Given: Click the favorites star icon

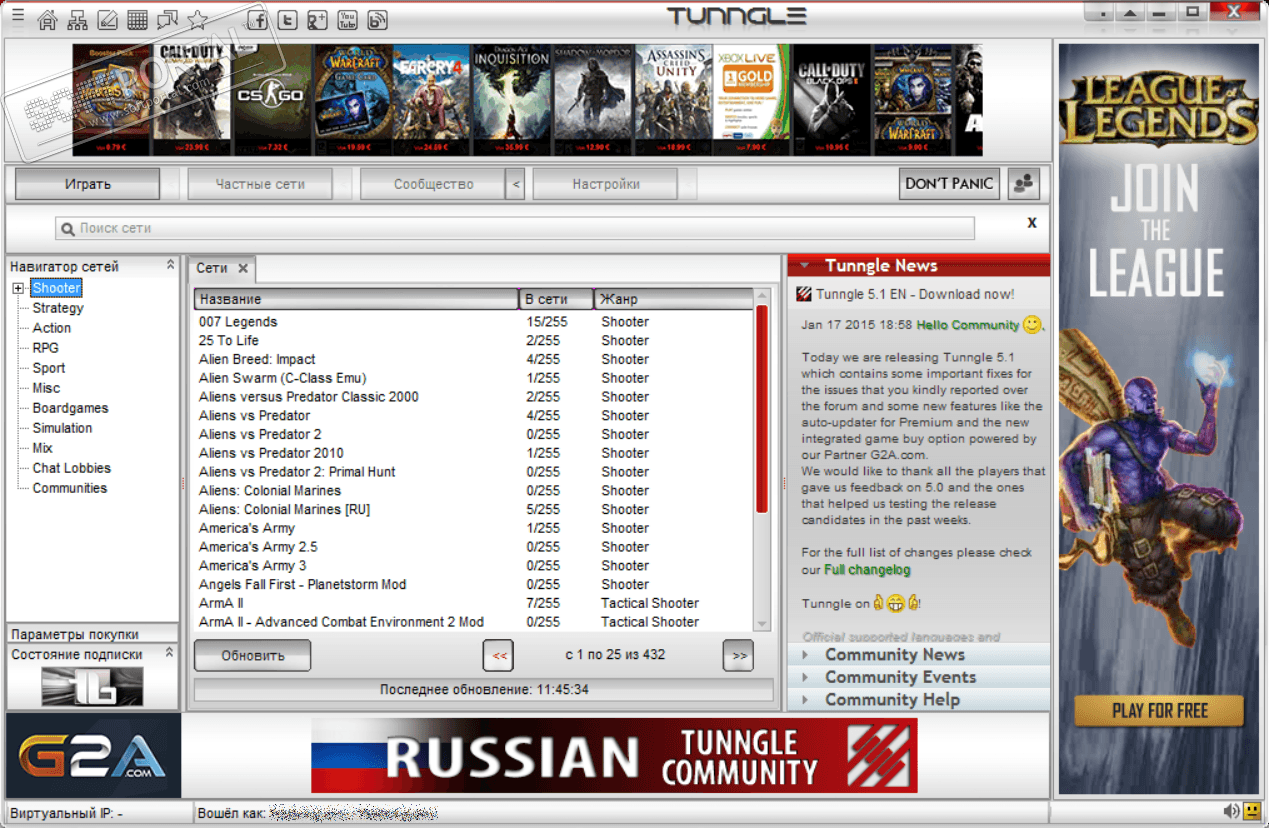Looking at the screenshot, I should tap(198, 19).
